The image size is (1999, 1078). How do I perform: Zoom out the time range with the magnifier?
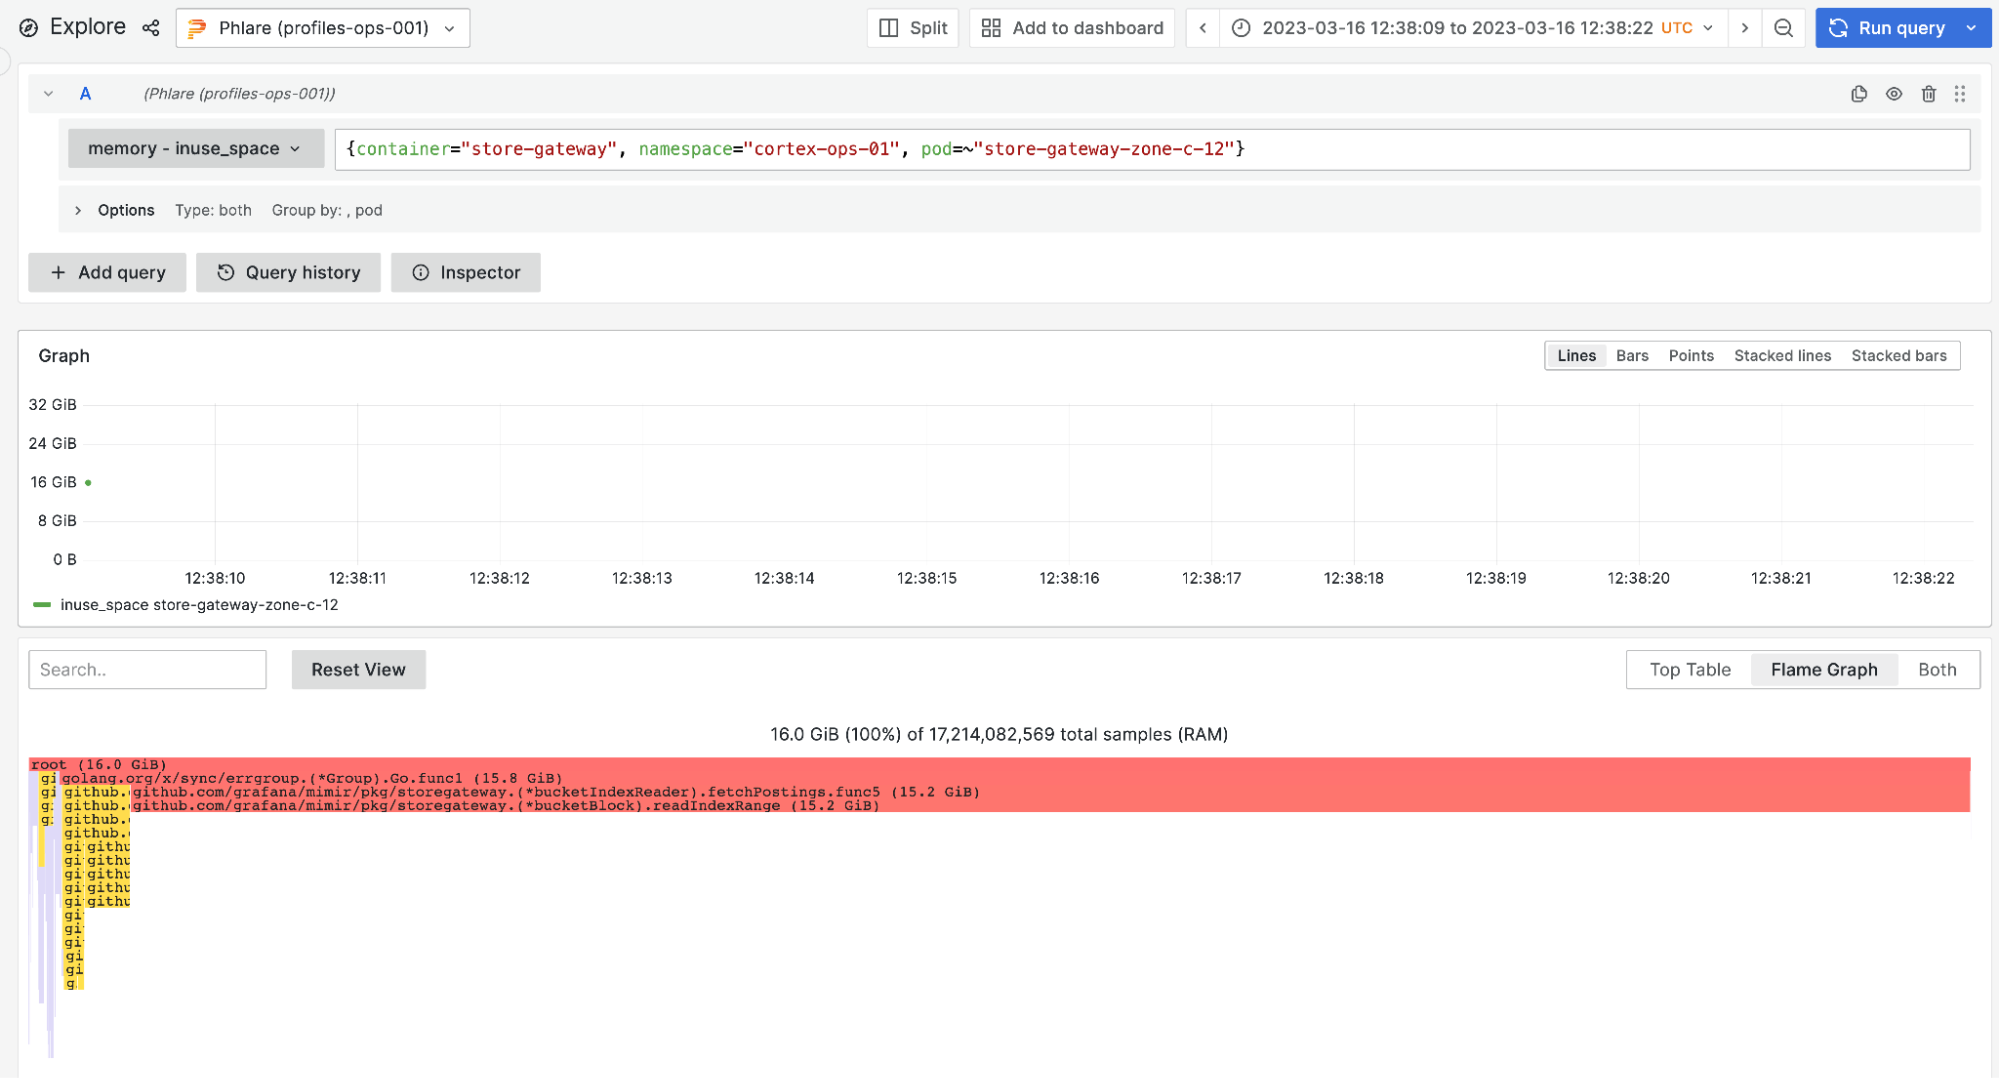coord(1783,28)
